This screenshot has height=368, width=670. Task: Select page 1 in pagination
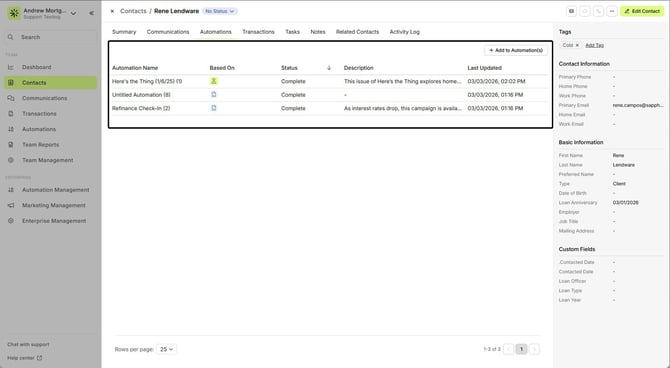(x=521, y=349)
